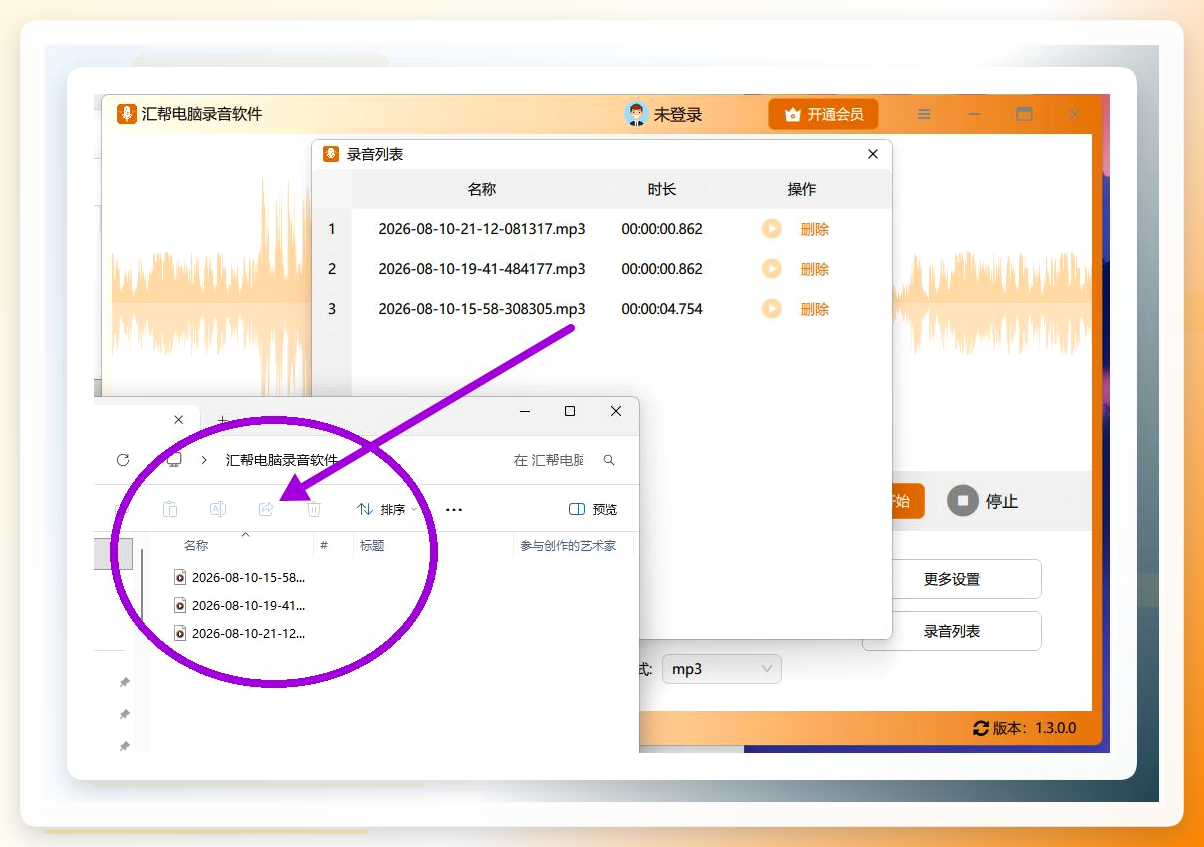Image resolution: width=1204 pixels, height=847 pixels.
Task: Click the media icon of file 2026-08-10-19-41...
Action: point(180,605)
